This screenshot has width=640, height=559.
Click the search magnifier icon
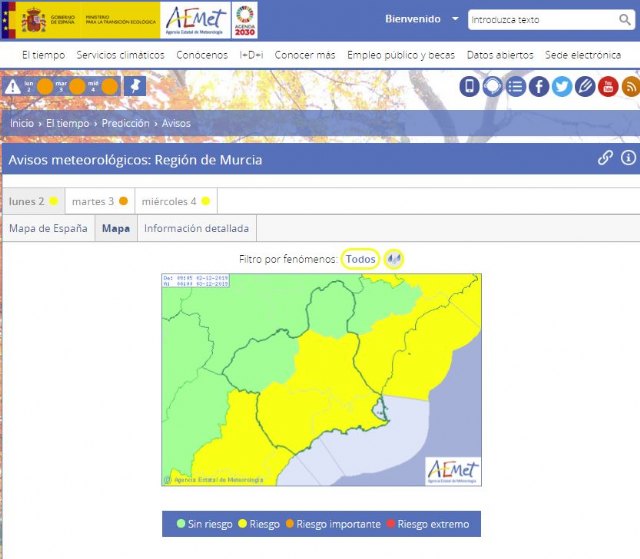(x=625, y=19)
